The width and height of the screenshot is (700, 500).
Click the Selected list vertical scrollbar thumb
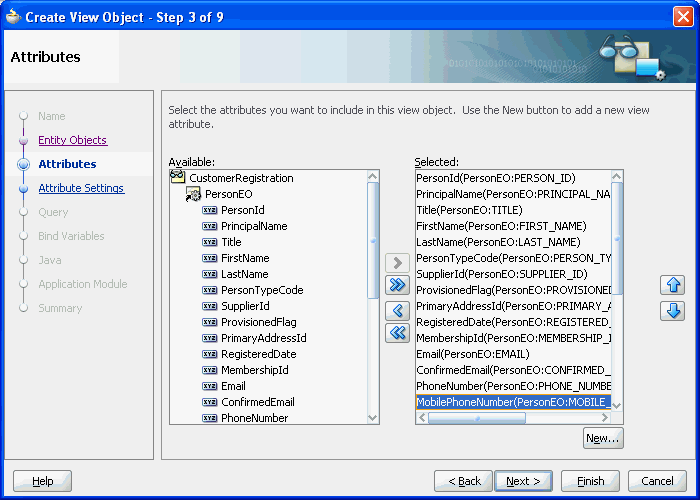coord(617,238)
